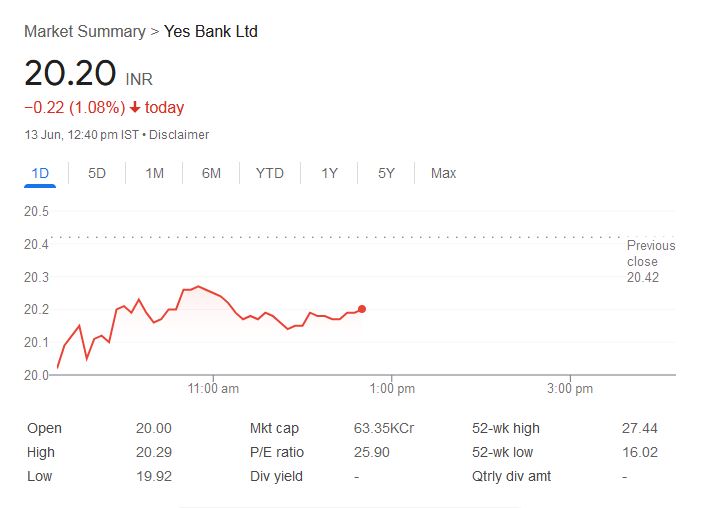Click the 11:00 am axis marker
The image size is (722, 508).
pos(213,389)
